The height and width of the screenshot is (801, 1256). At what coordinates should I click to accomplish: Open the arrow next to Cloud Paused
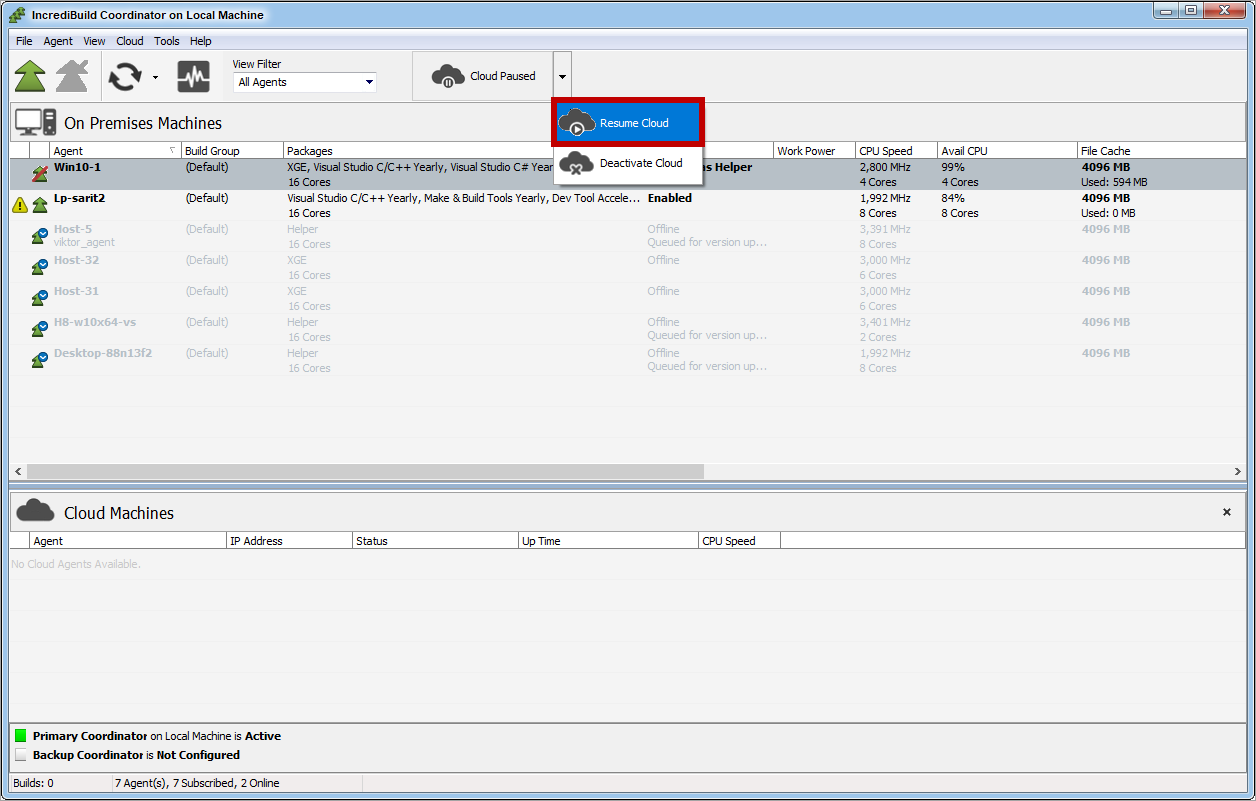pos(562,76)
